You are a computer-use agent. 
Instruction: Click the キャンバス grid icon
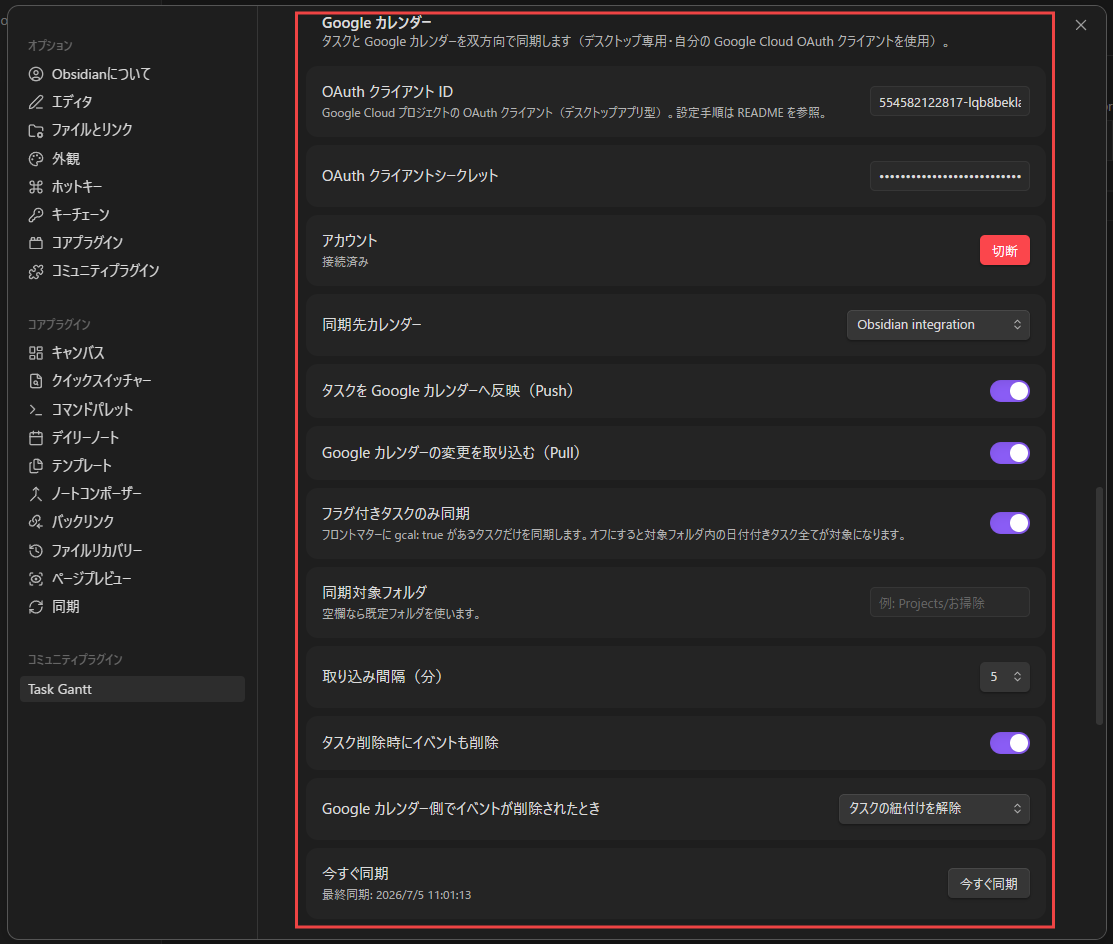point(35,353)
